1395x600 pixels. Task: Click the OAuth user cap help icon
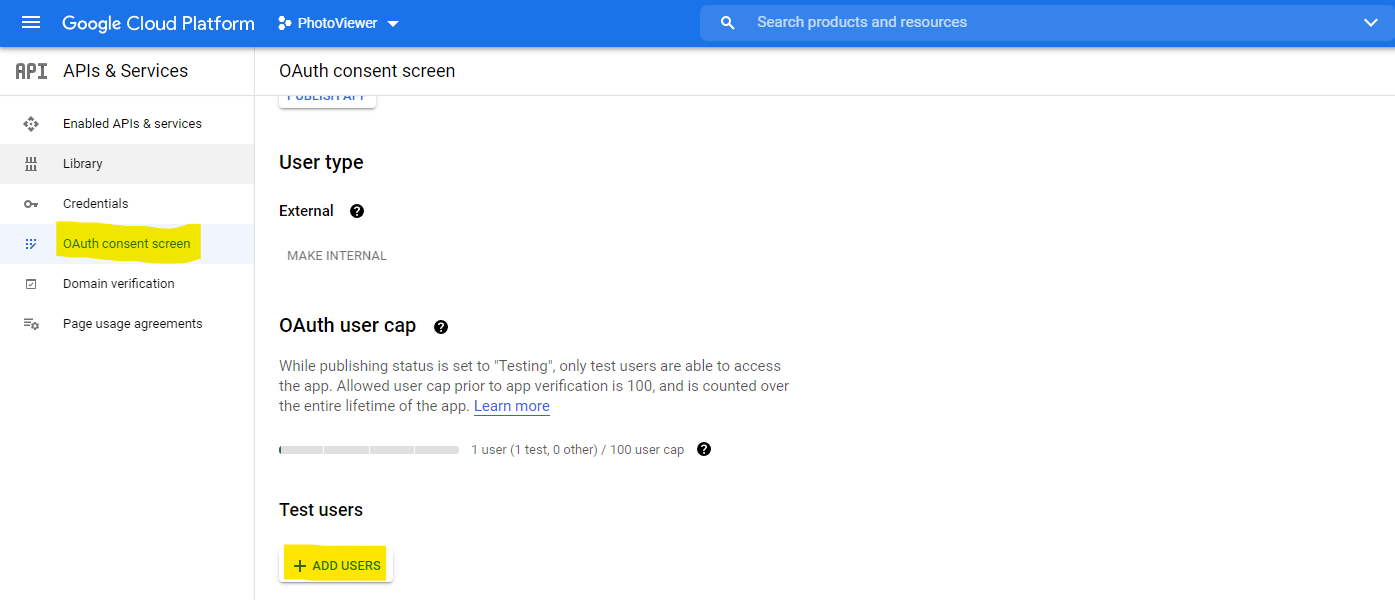tap(440, 325)
